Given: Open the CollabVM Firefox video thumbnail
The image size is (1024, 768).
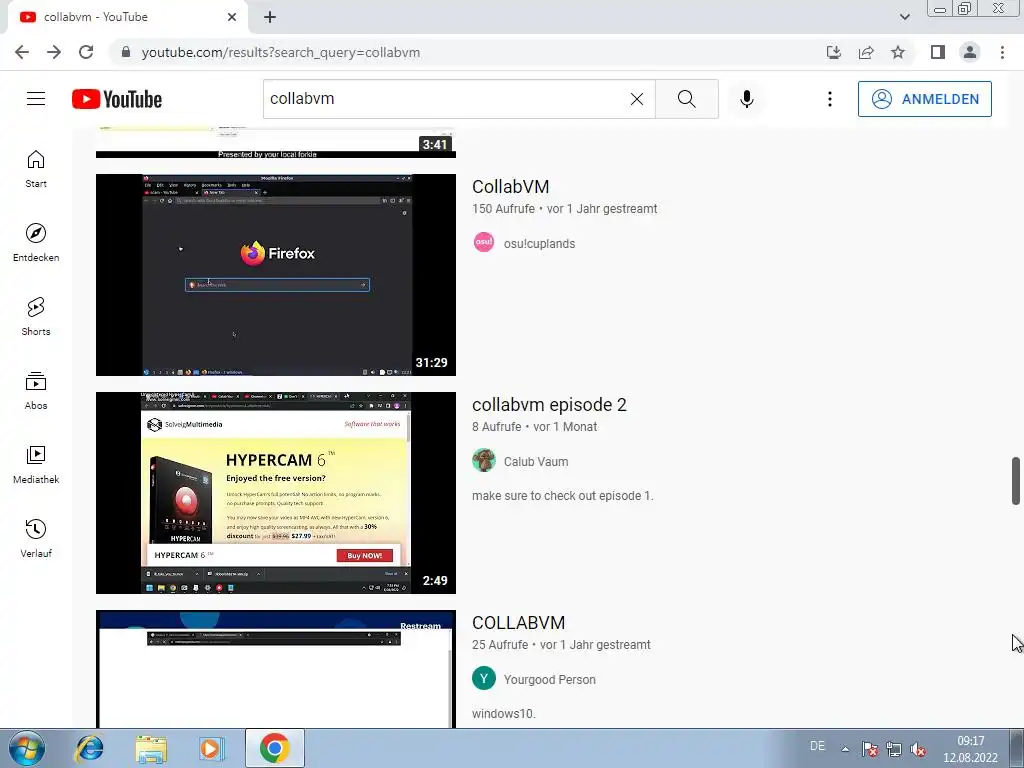Looking at the screenshot, I should coord(276,275).
